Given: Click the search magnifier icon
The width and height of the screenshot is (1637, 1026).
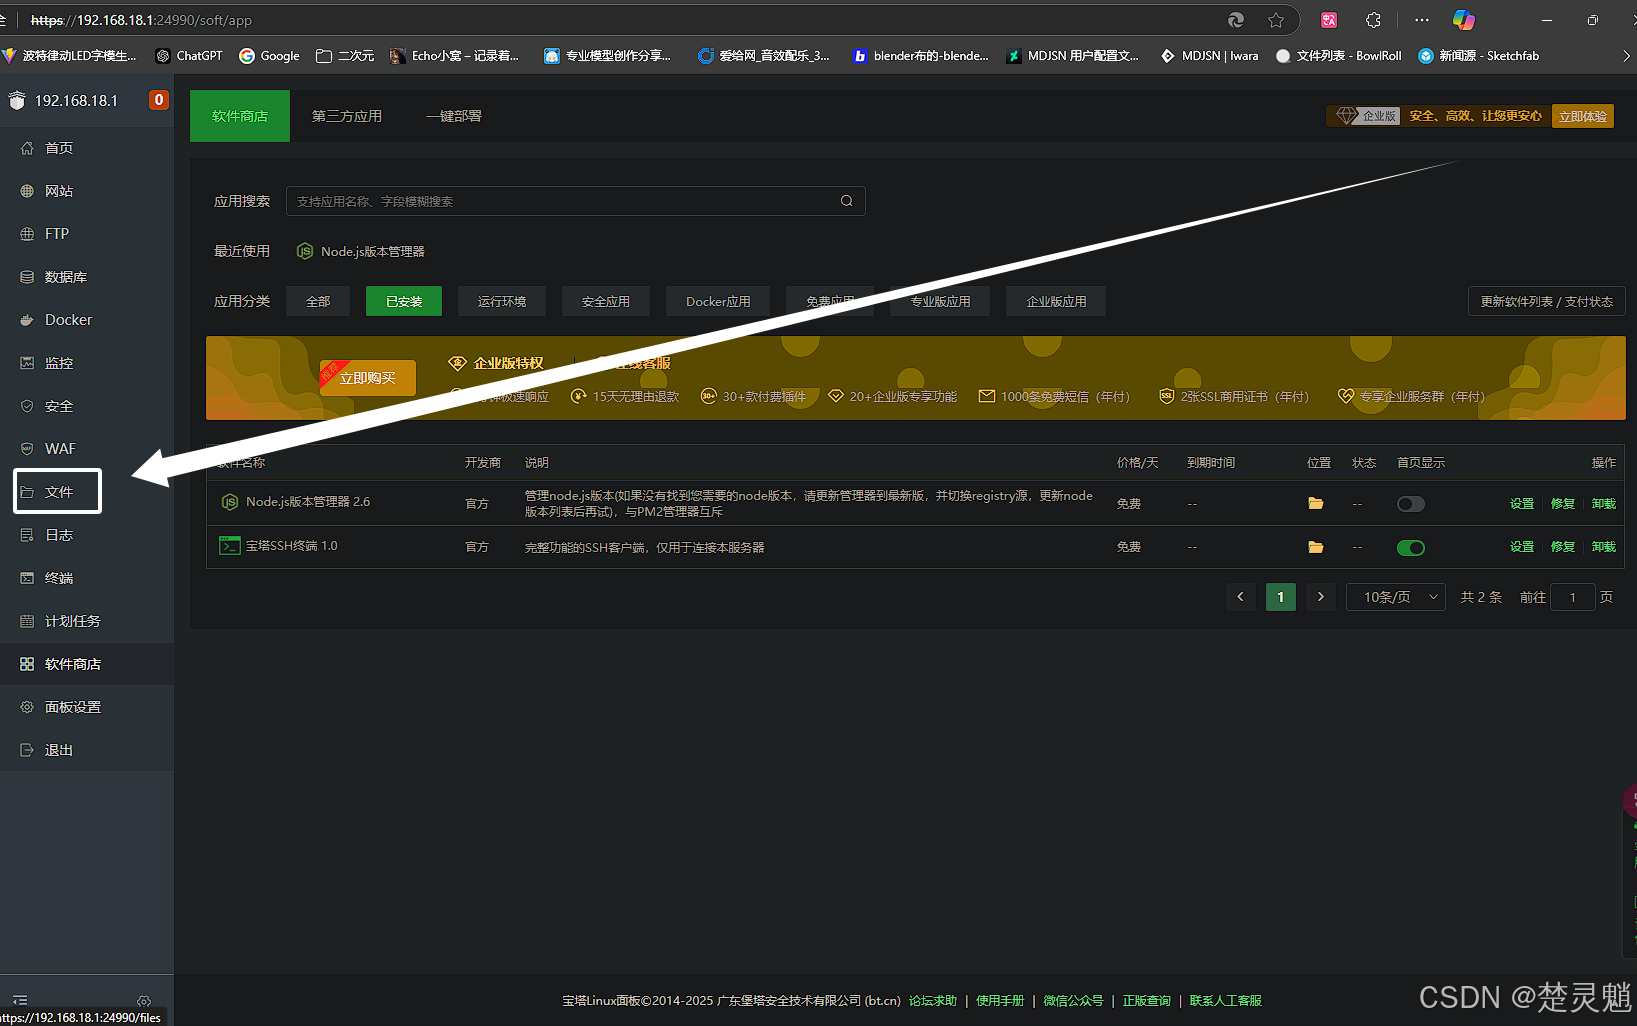Looking at the screenshot, I should click(847, 201).
